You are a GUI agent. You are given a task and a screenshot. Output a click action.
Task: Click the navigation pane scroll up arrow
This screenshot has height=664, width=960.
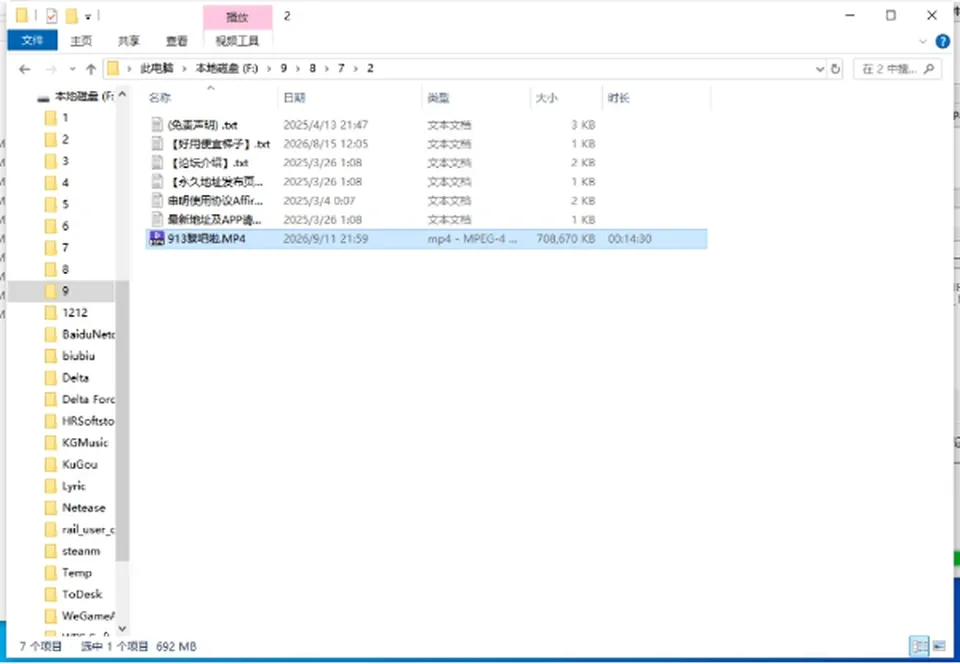click(122, 94)
